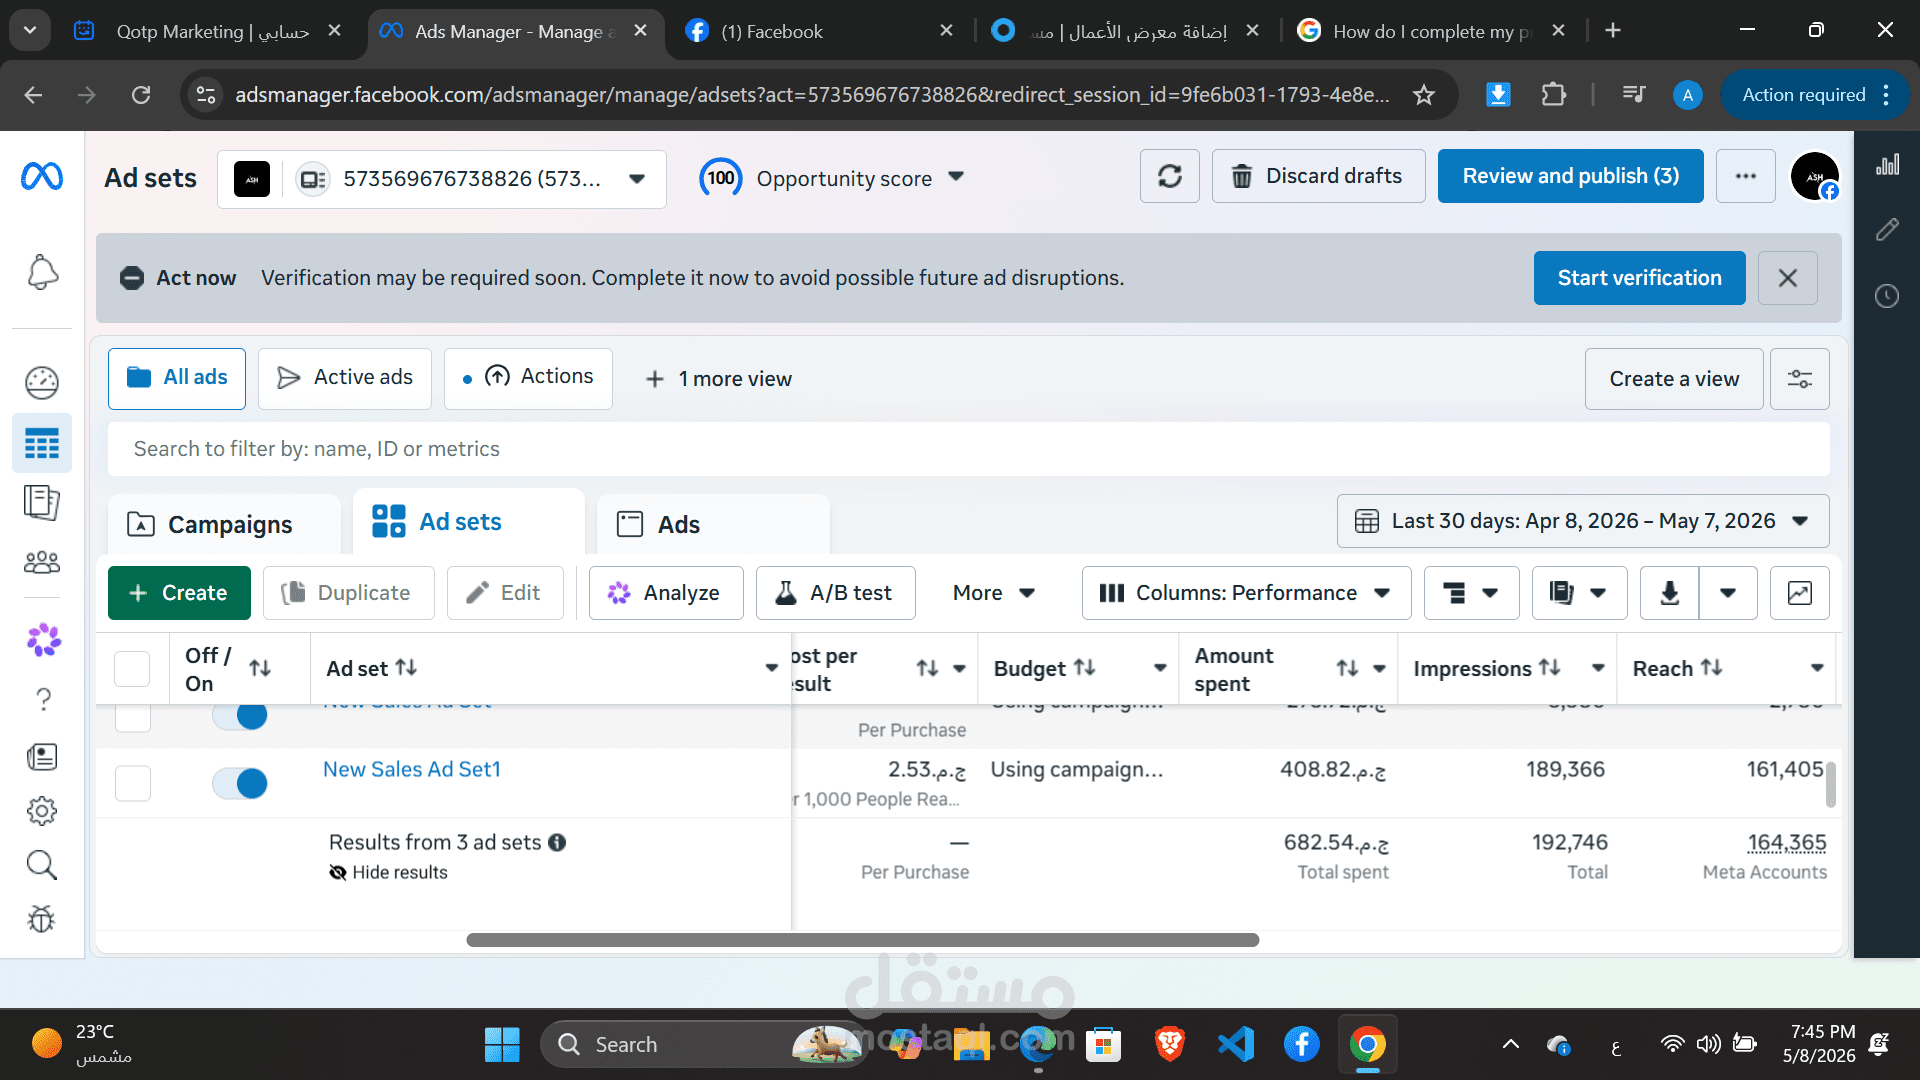Click the Analyze button
The image size is (1920, 1080).
[666, 593]
